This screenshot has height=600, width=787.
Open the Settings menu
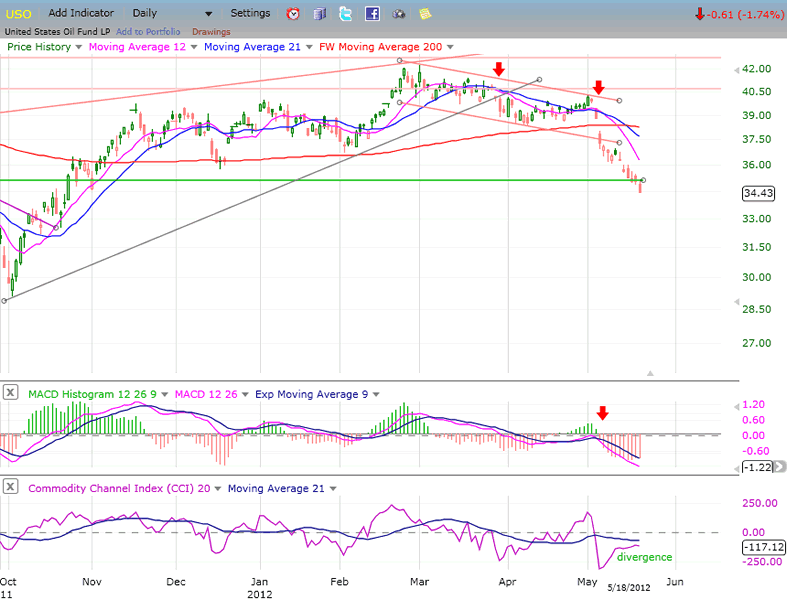coord(250,14)
